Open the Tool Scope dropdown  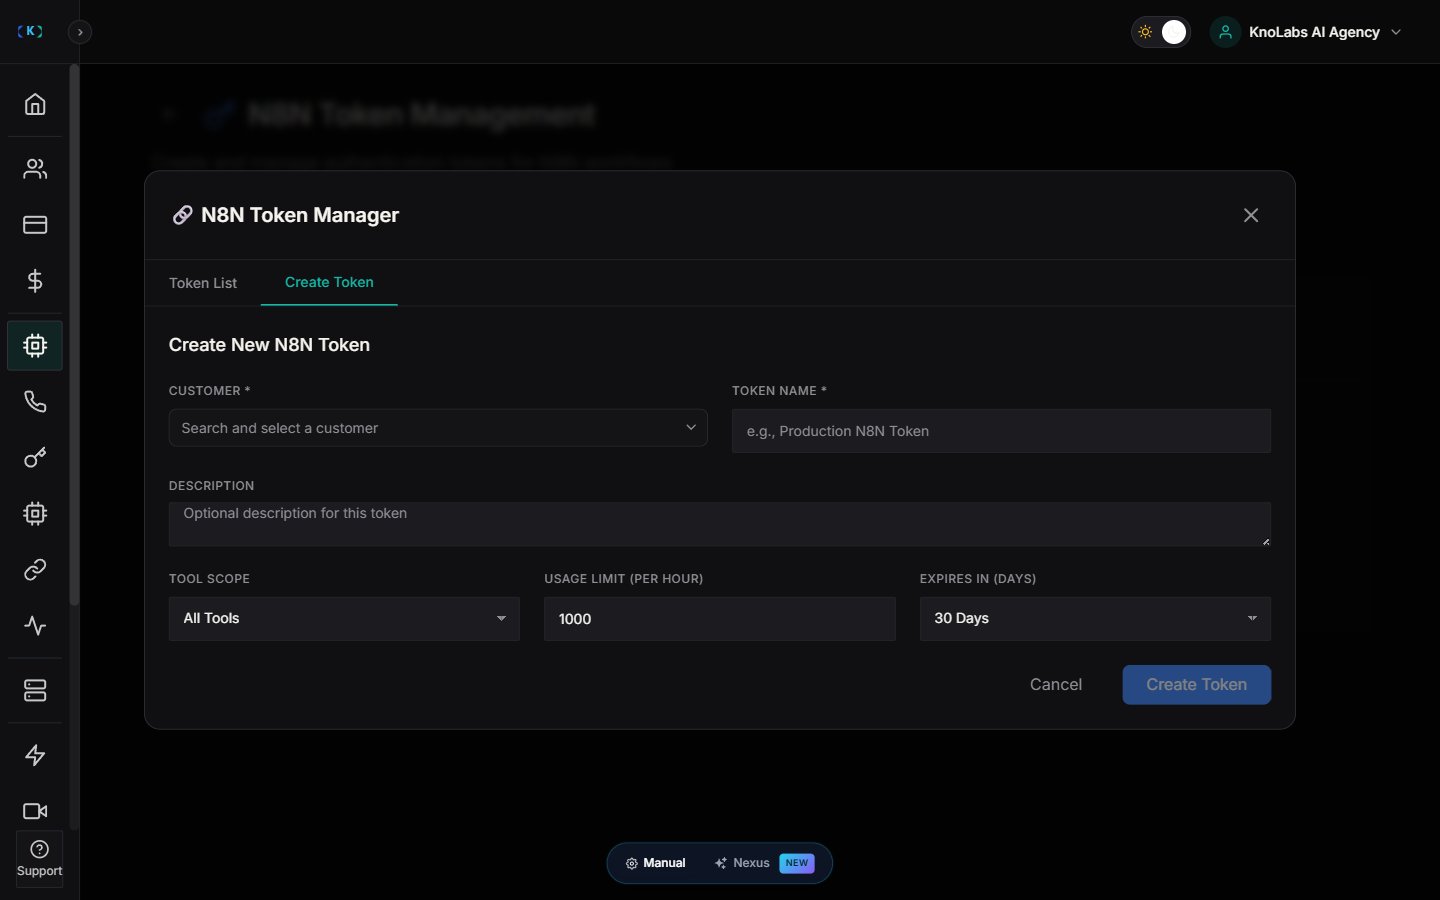pos(344,619)
